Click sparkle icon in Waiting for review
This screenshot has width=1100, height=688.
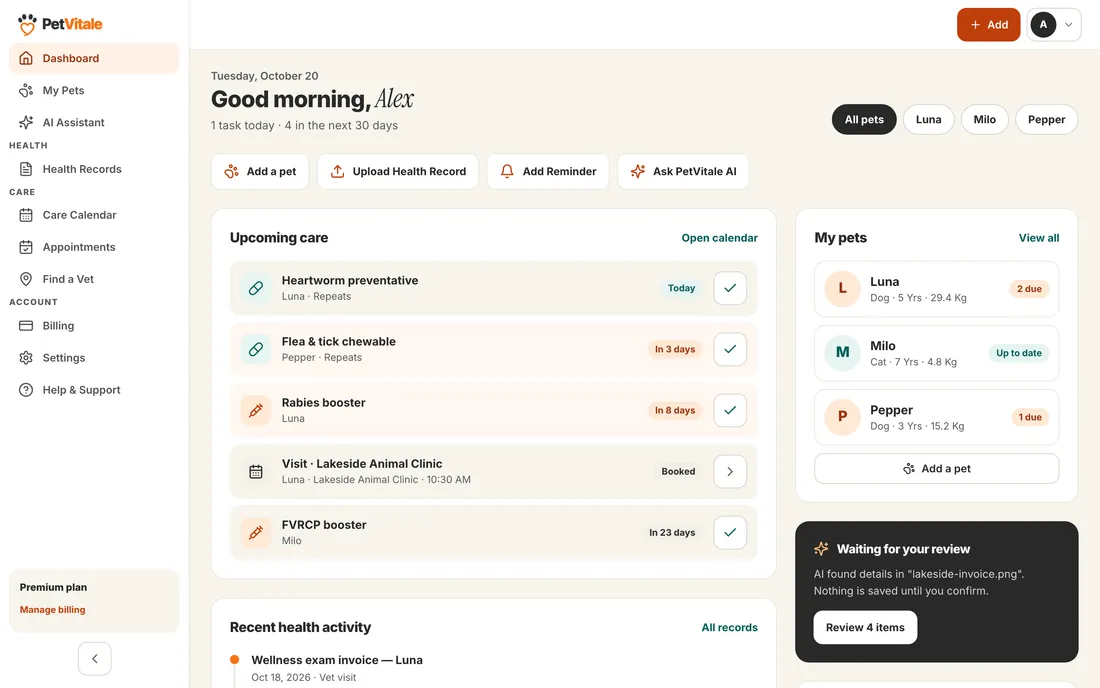click(821, 549)
